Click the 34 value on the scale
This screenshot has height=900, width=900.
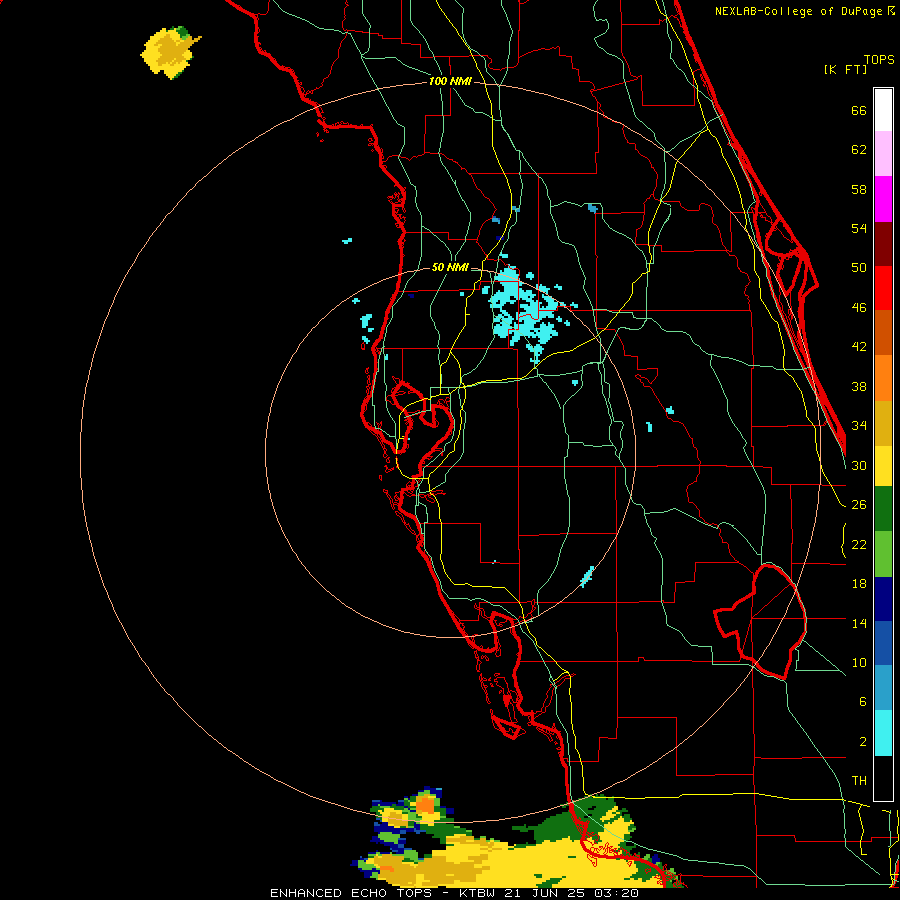[859, 426]
